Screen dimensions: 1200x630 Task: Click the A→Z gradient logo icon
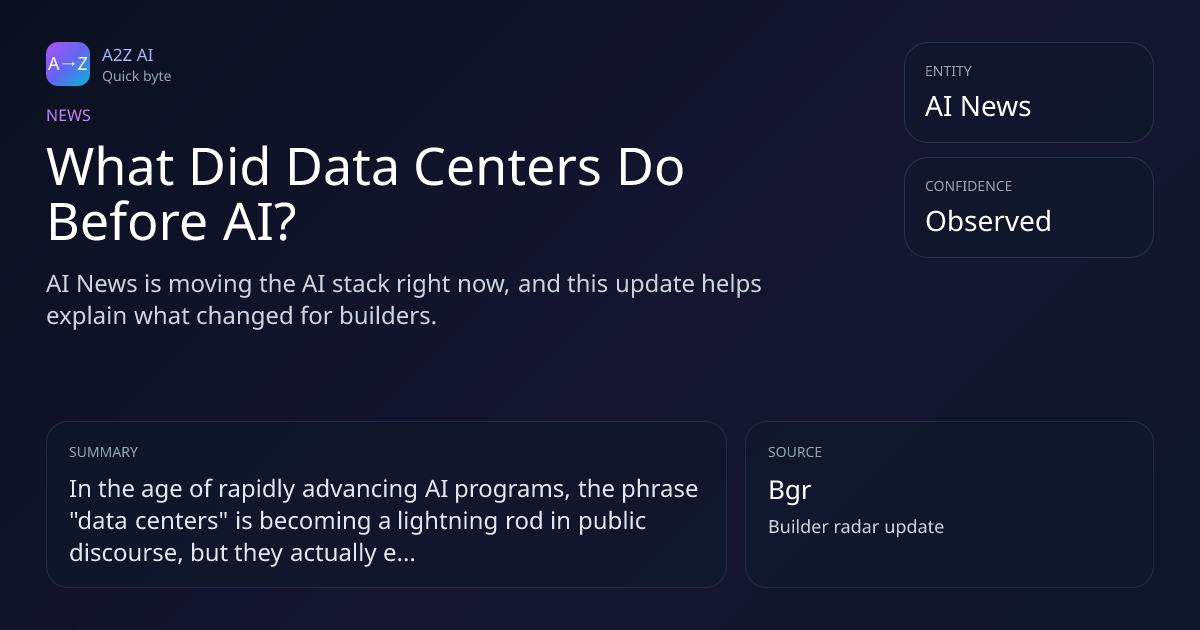(68, 64)
